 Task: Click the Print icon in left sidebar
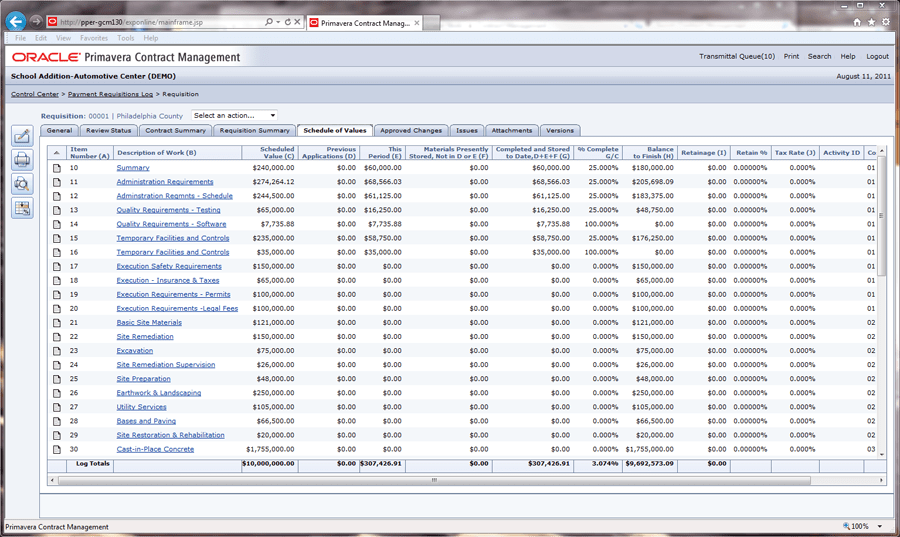pyautogui.click(x=22, y=159)
